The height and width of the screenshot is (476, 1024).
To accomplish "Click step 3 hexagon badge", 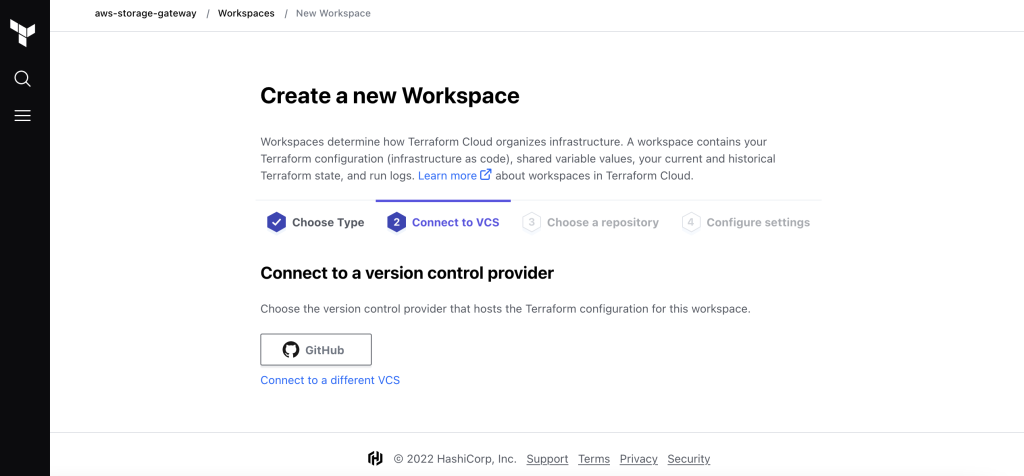I will (x=532, y=222).
